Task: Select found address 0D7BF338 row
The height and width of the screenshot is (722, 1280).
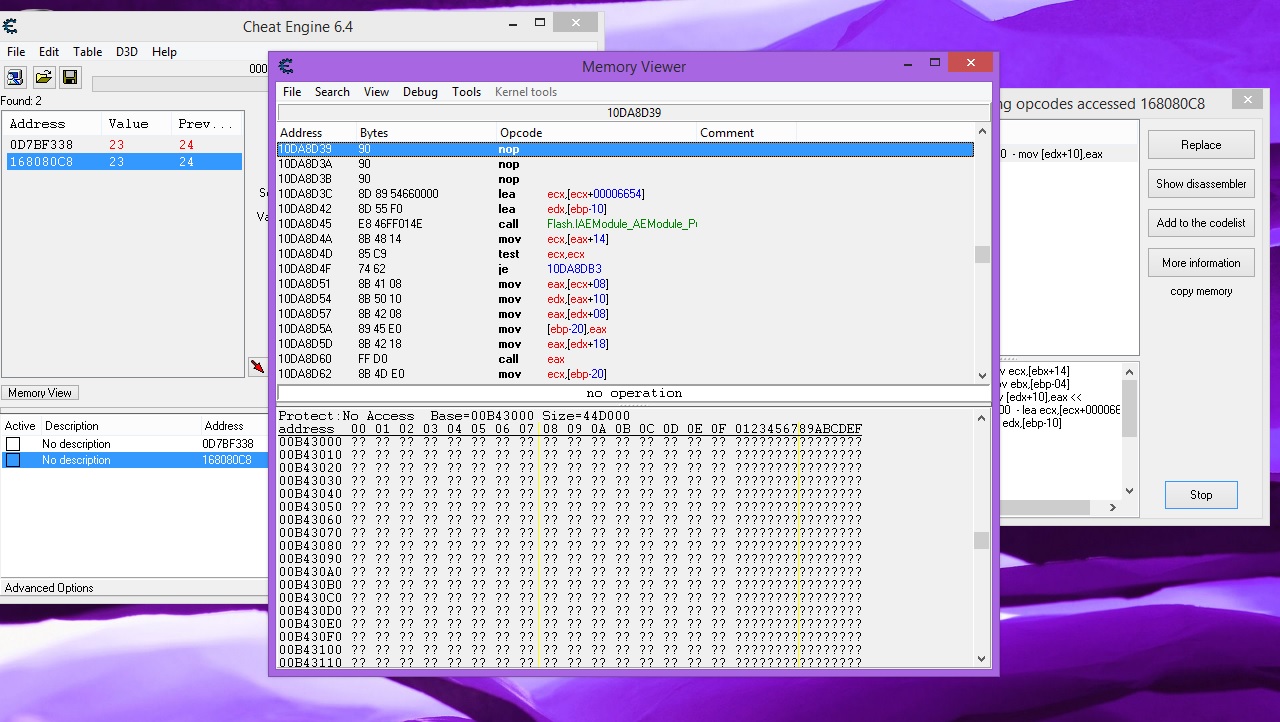Action: [x=124, y=145]
